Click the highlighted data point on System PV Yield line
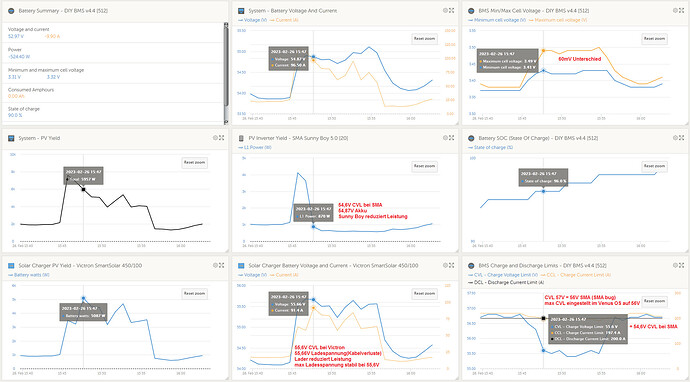 [84, 189]
